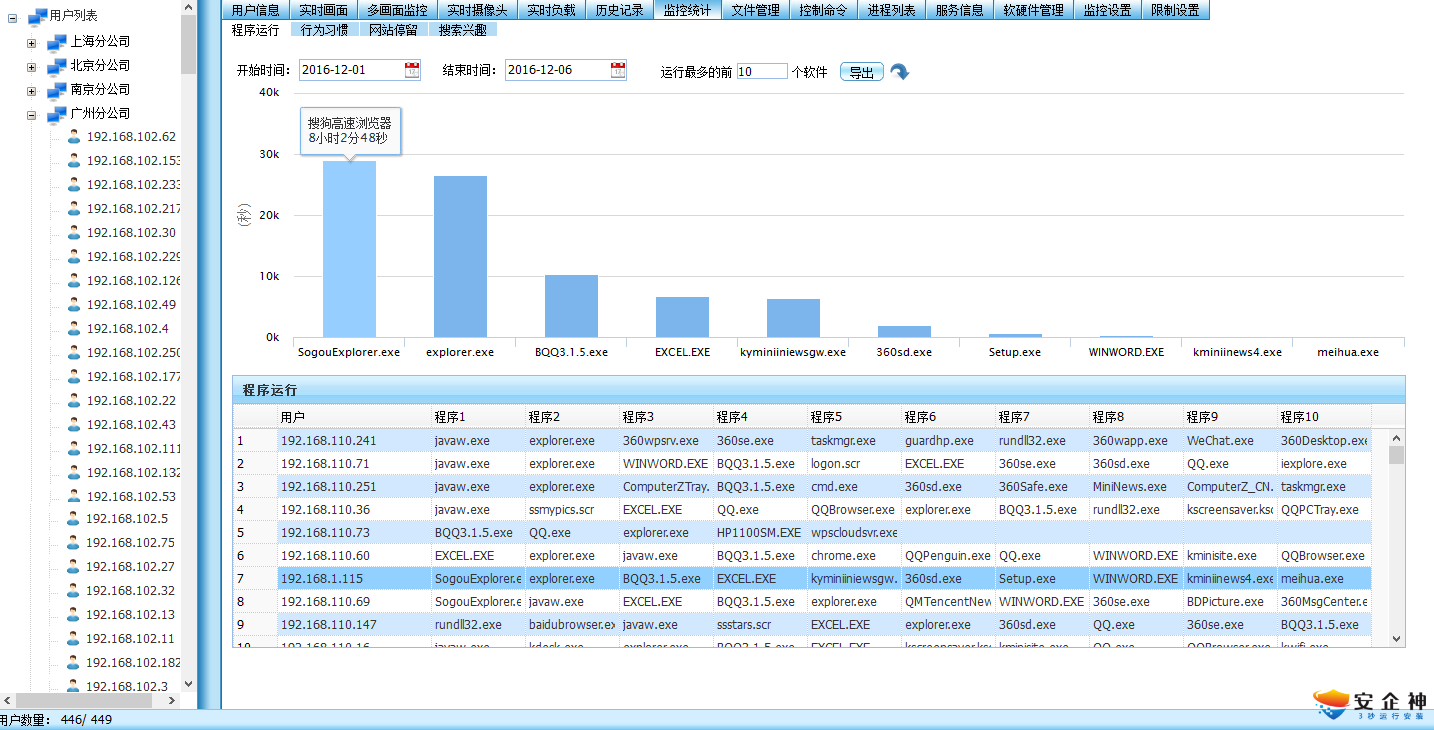Click user icon for 192.168.102.22
This screenshot has height=730, width=1434.
coord(74,400)
